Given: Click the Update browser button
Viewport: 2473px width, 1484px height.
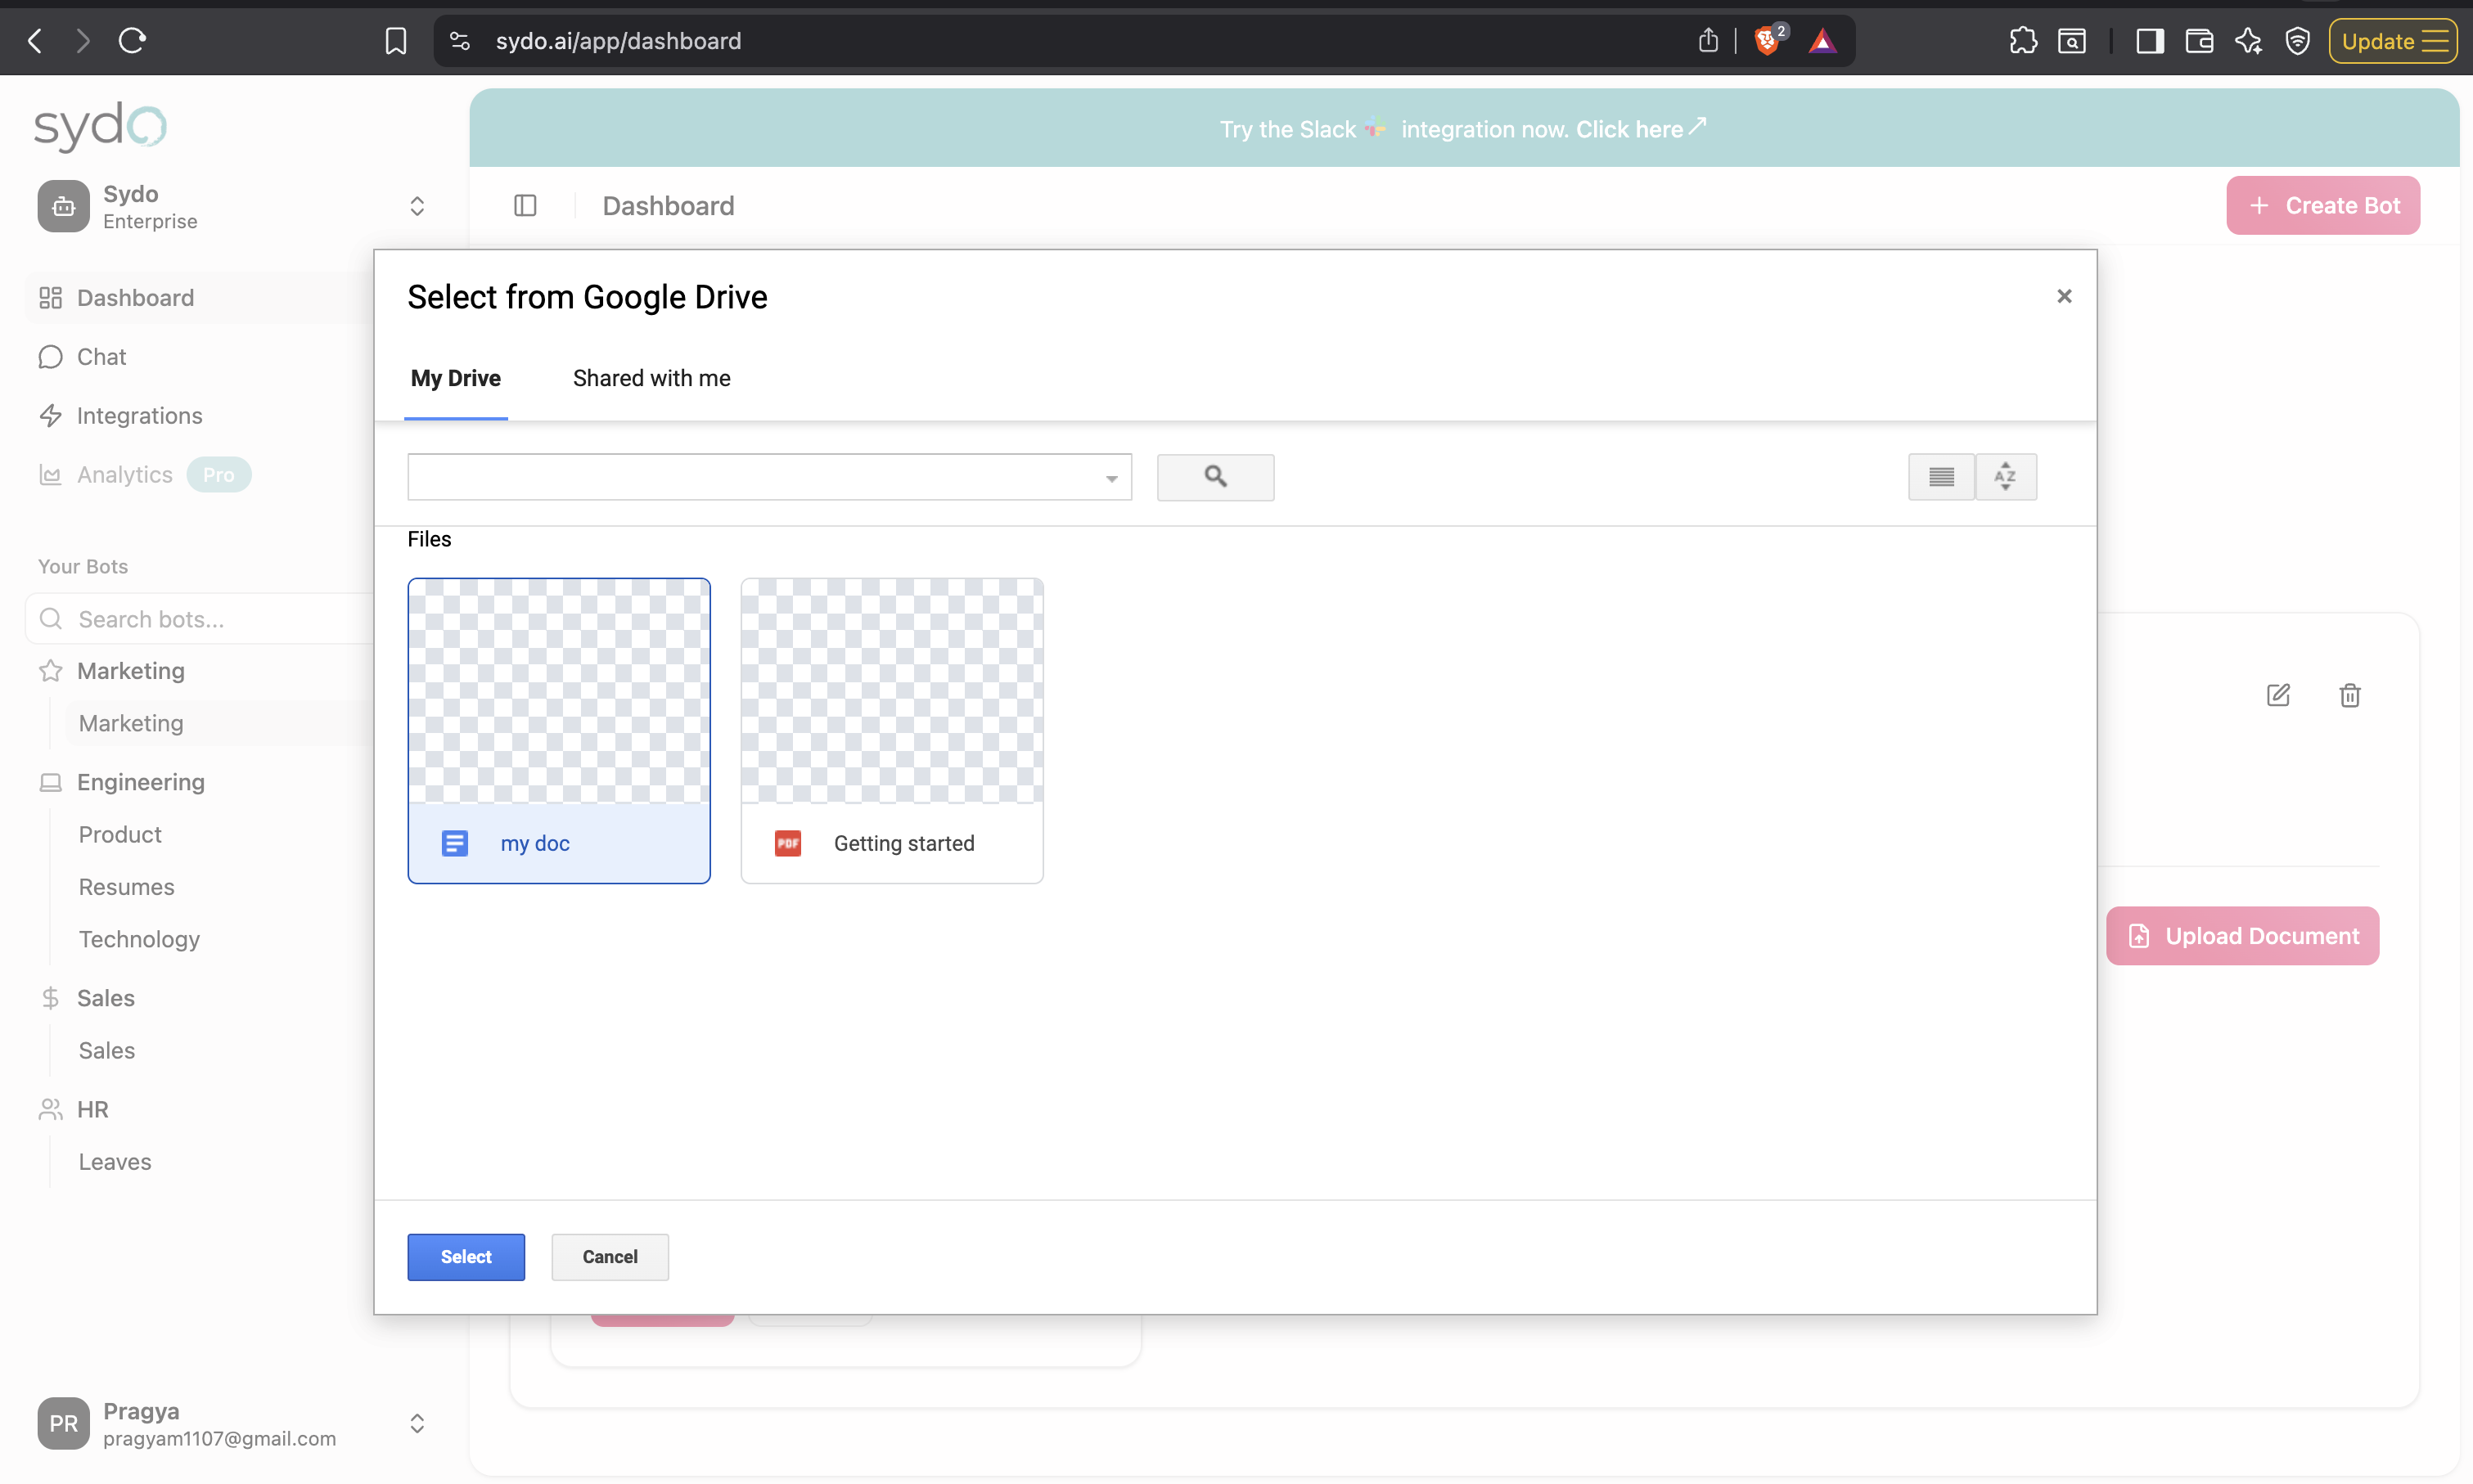Looking at the screenshot, I should point(2393,41).
